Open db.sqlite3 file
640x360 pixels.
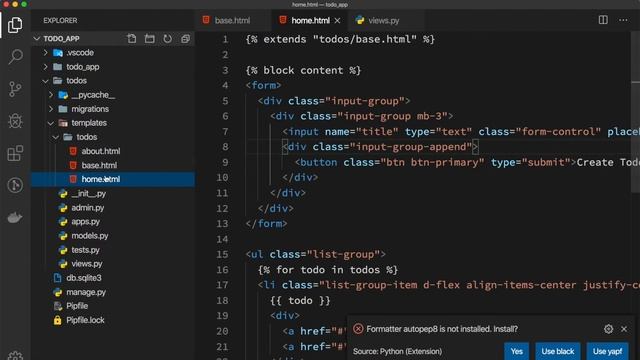[x=84, y=278]
